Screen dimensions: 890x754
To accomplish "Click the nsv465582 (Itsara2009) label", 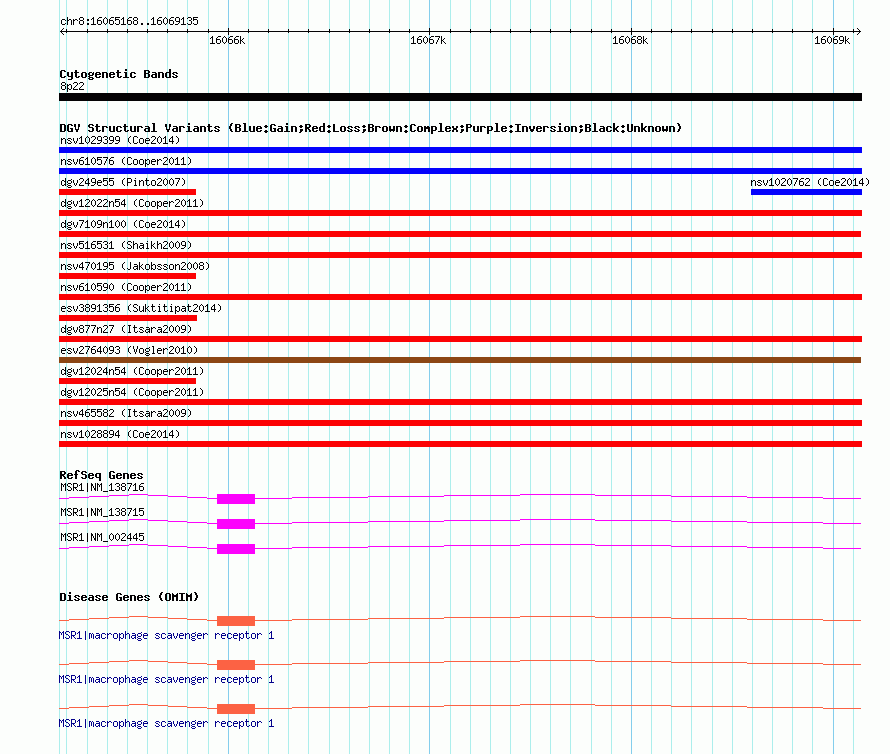I will [x=126, y=413].
